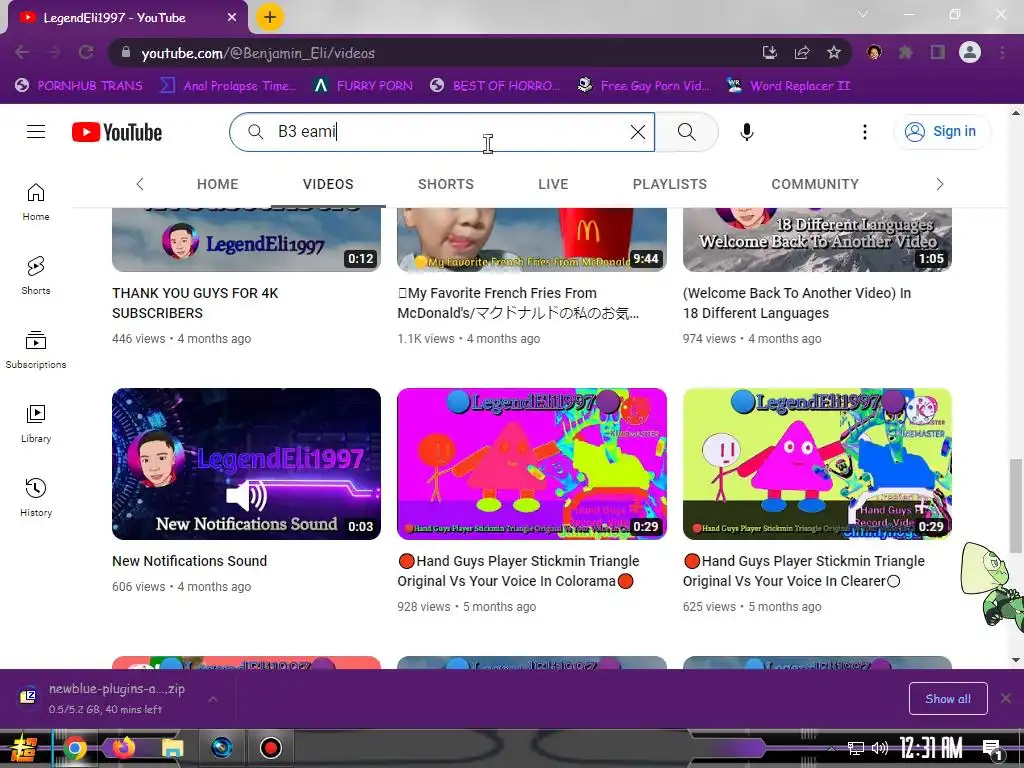Image resolution: width=1024 pixels, height=768 pixels.
Task: Bookmark this page with star icon
Action: 833,52
